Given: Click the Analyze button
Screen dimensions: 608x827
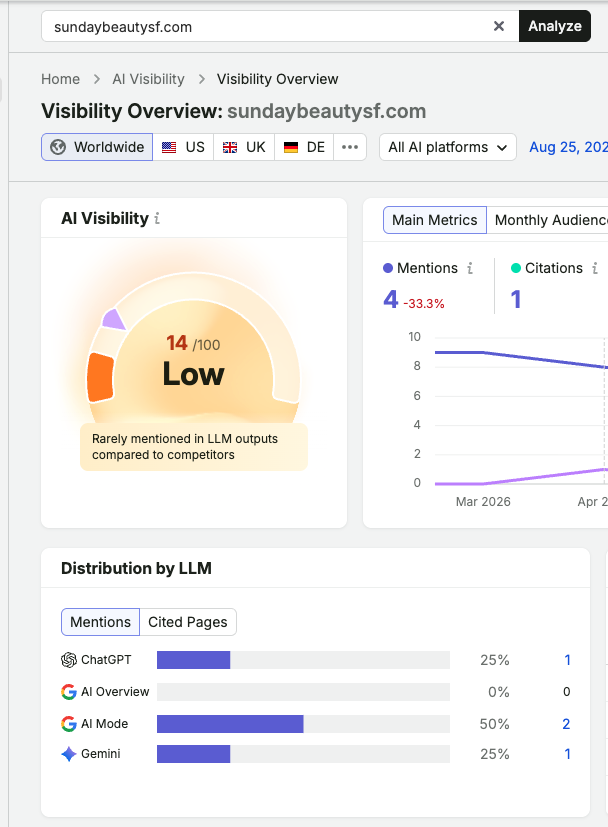Looking at the screenshot, I should coord(555,26).
